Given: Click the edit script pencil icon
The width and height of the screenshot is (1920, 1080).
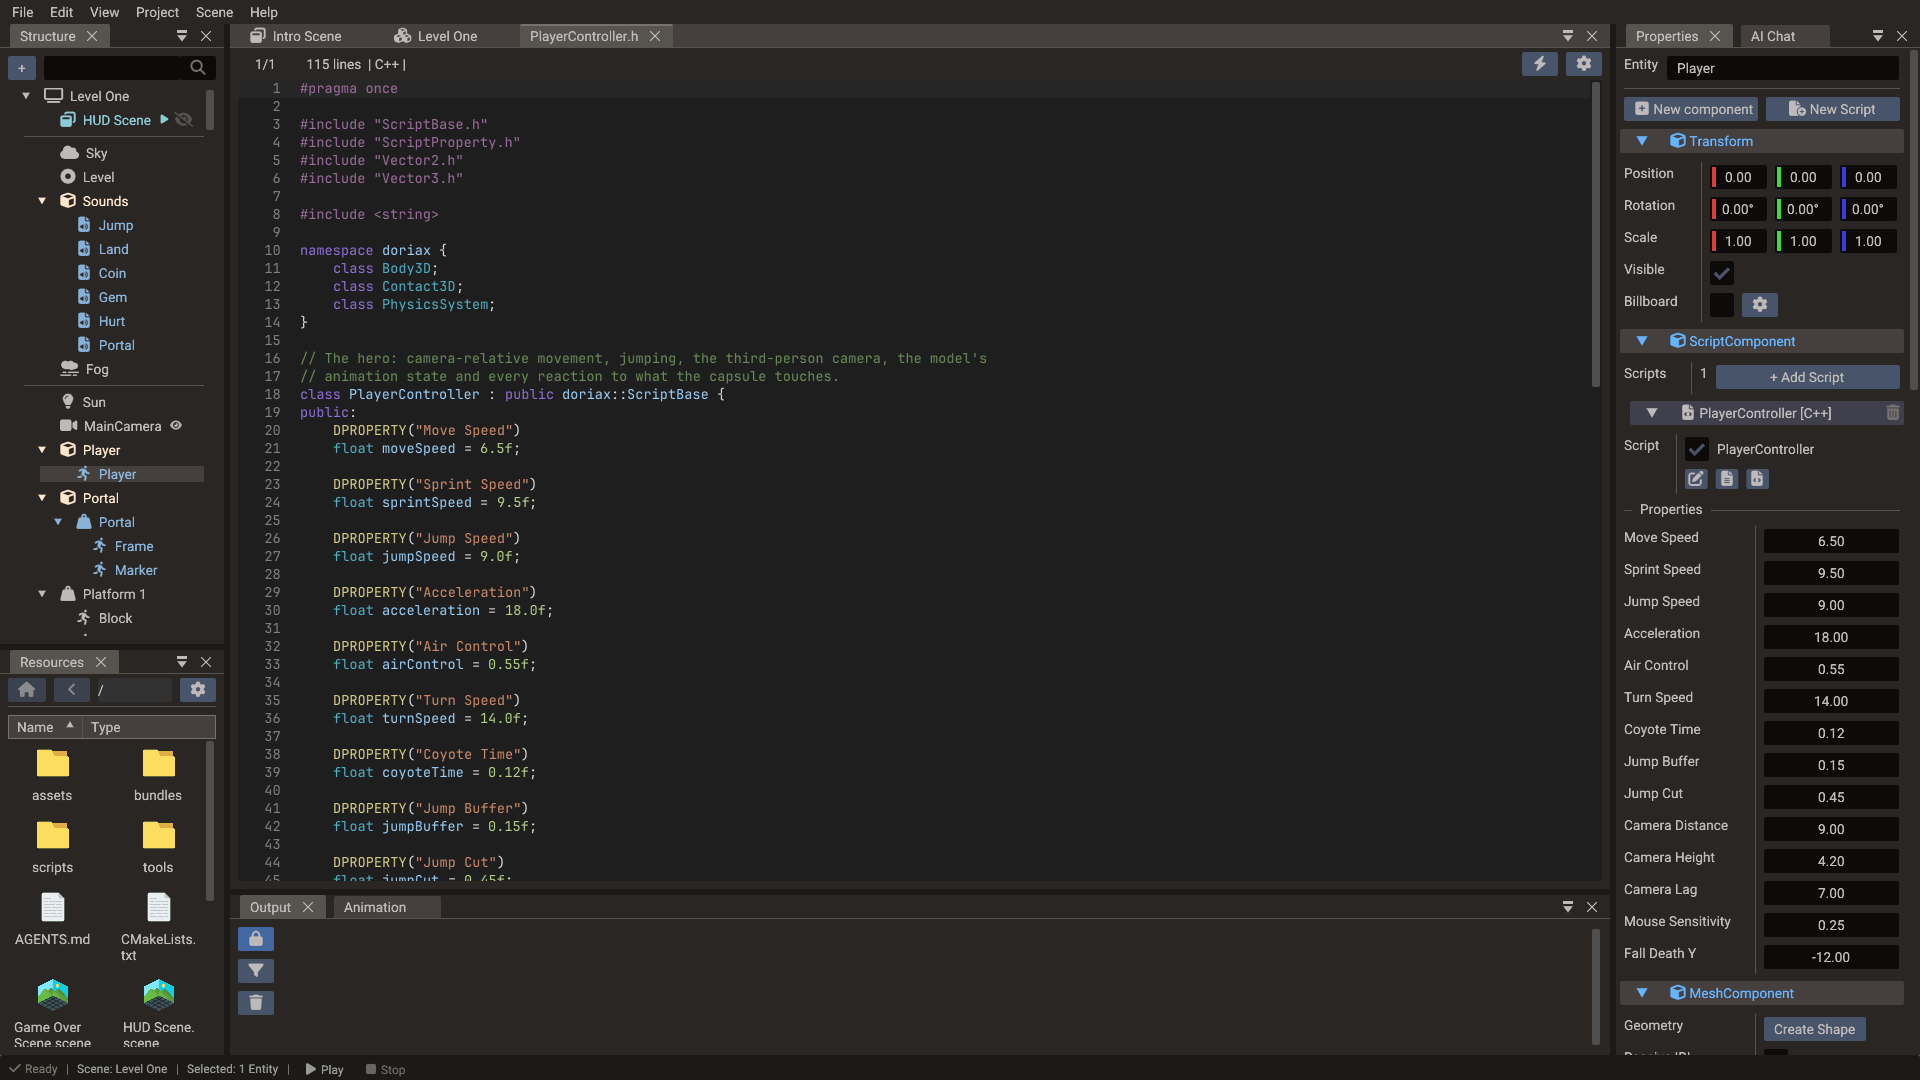Looking at the screenshot, I should [x=1696, y=479].
